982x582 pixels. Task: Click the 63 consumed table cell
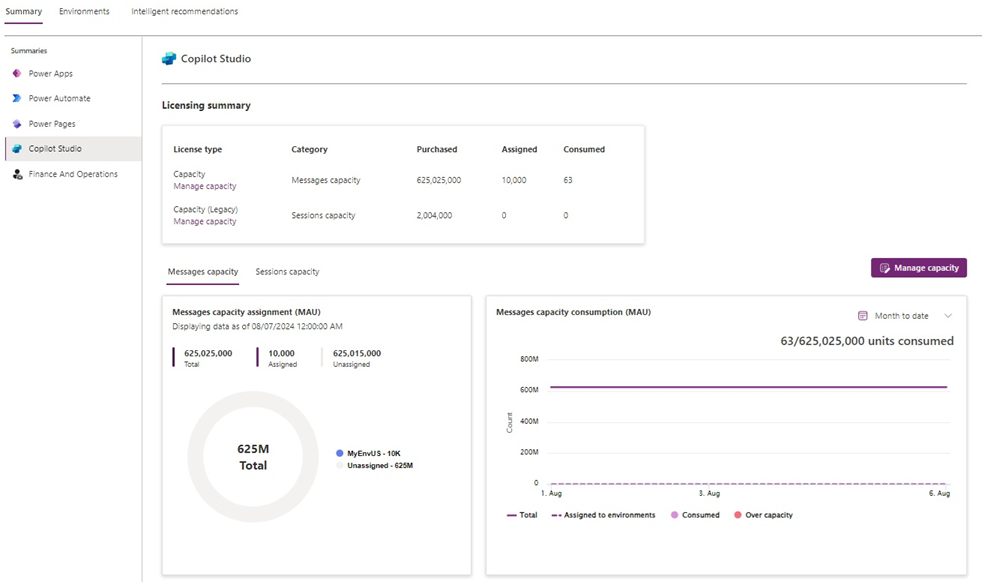pos(568,180)
